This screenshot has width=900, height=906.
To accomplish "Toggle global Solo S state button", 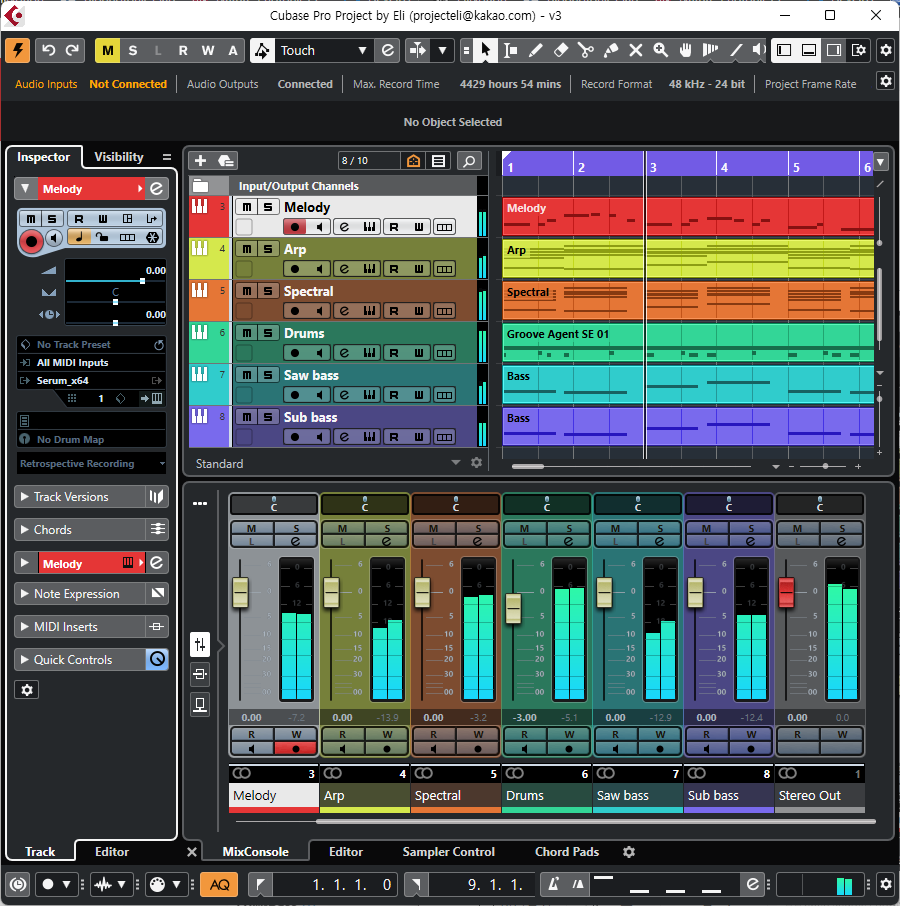I will point(133,51).
